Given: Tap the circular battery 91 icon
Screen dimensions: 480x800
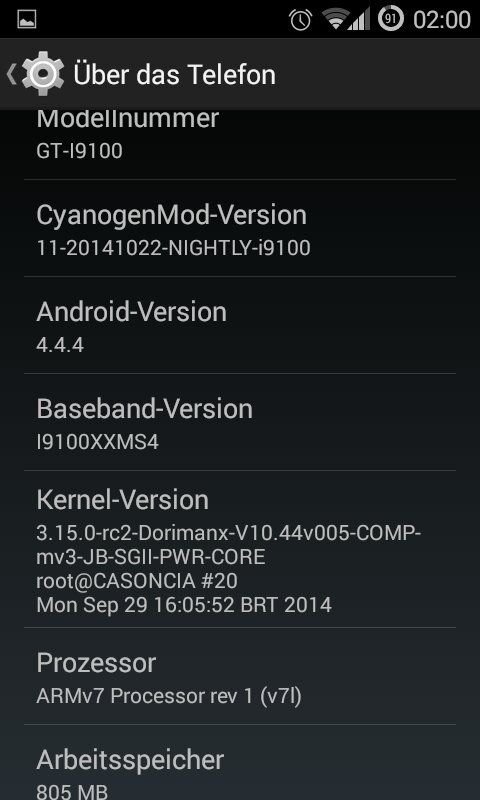Looking at the screenshot, I should coord(391,19).
